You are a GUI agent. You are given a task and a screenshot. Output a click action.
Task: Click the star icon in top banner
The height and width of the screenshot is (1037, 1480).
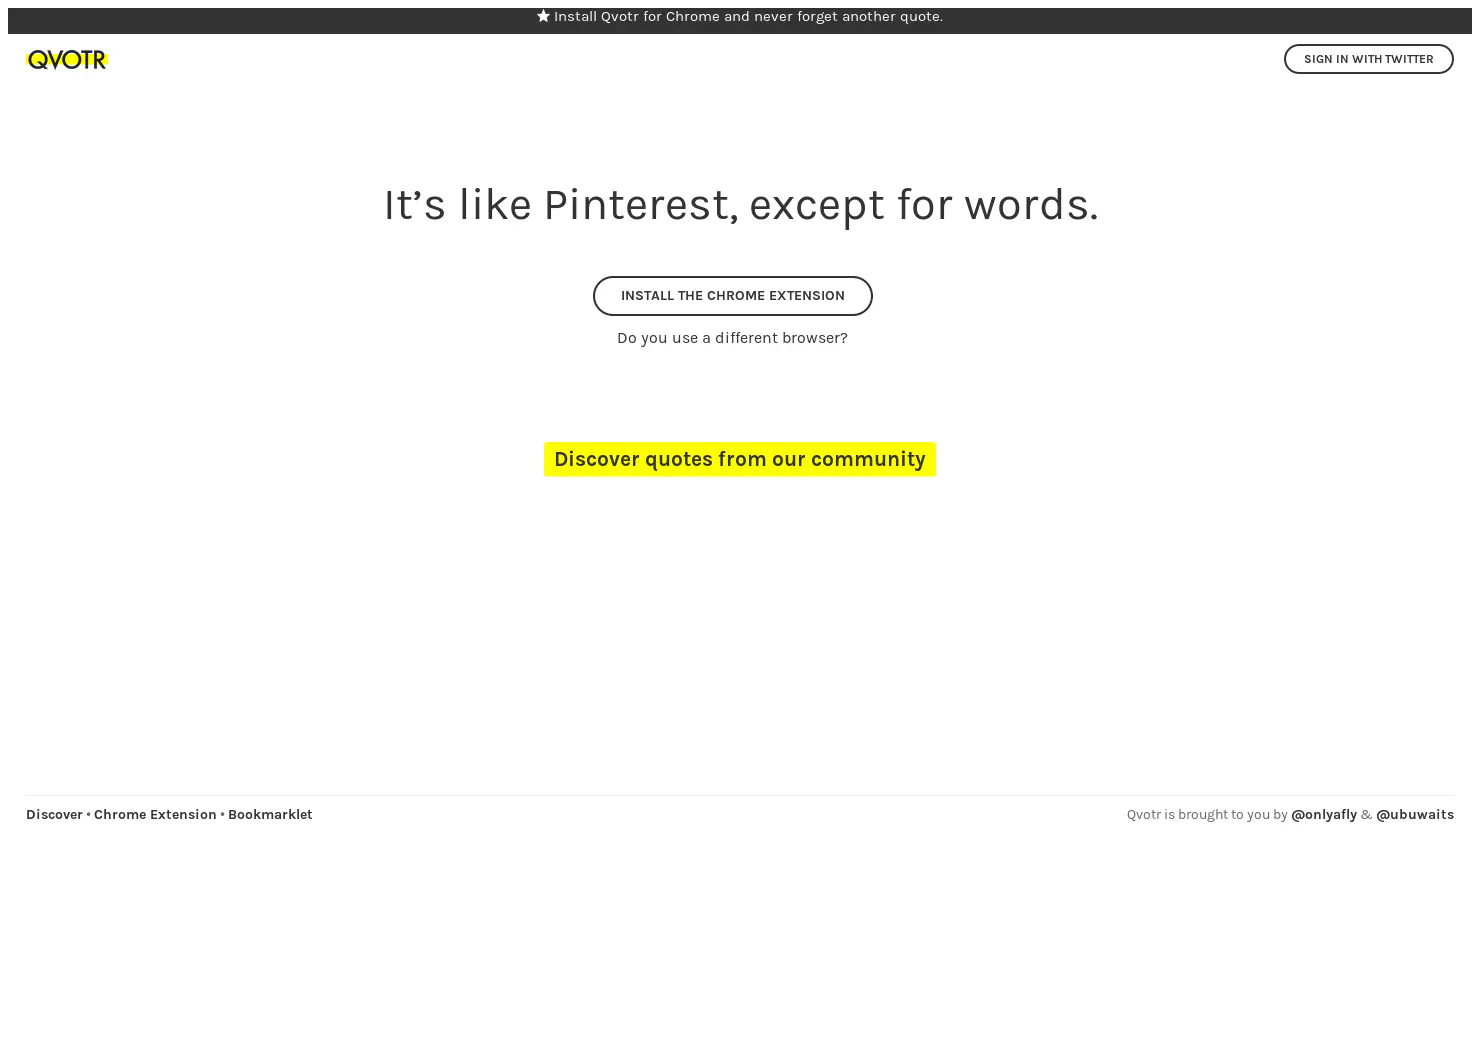(x=543, y=16)
